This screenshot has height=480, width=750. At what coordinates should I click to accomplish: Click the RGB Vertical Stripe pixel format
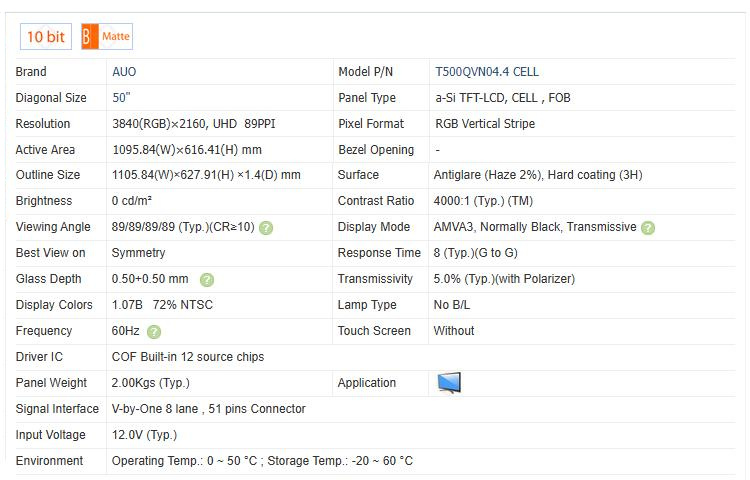[x=484, y=124]
